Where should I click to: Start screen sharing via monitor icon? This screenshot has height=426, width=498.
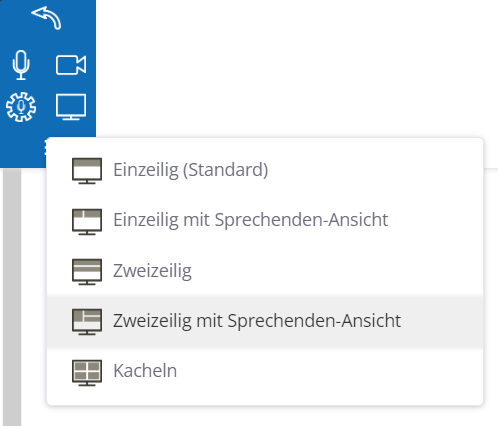(71, 107)
